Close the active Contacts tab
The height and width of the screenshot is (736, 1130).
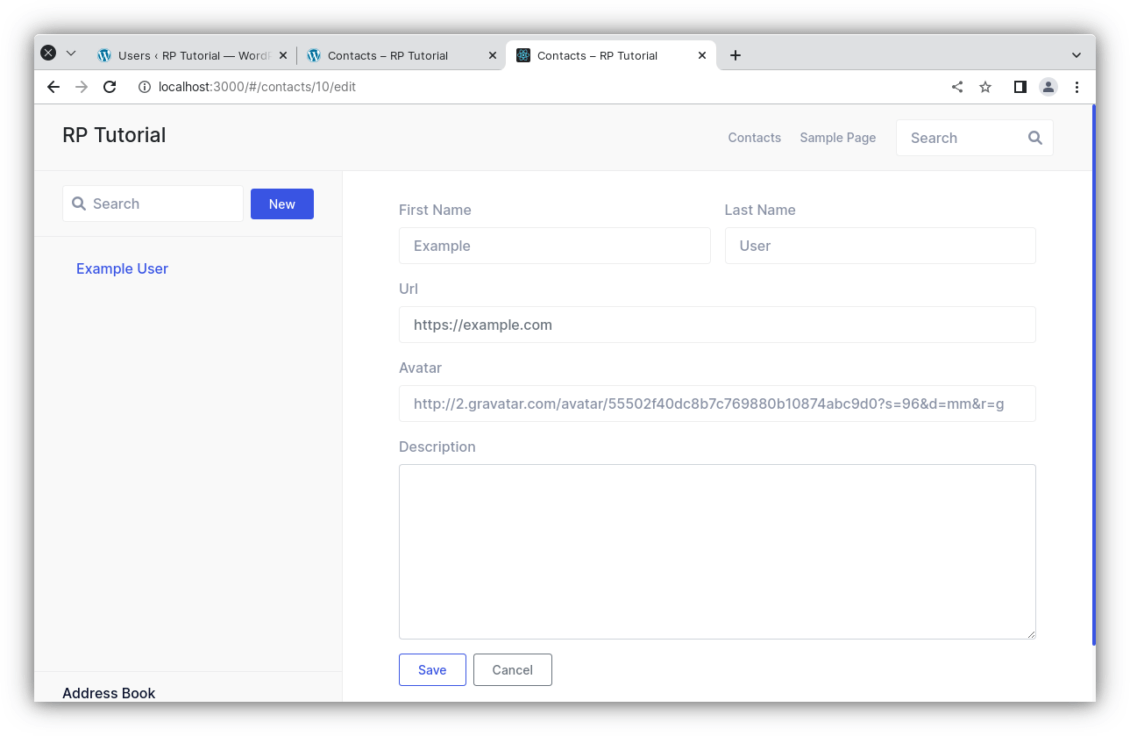click(x=702, y=56)
